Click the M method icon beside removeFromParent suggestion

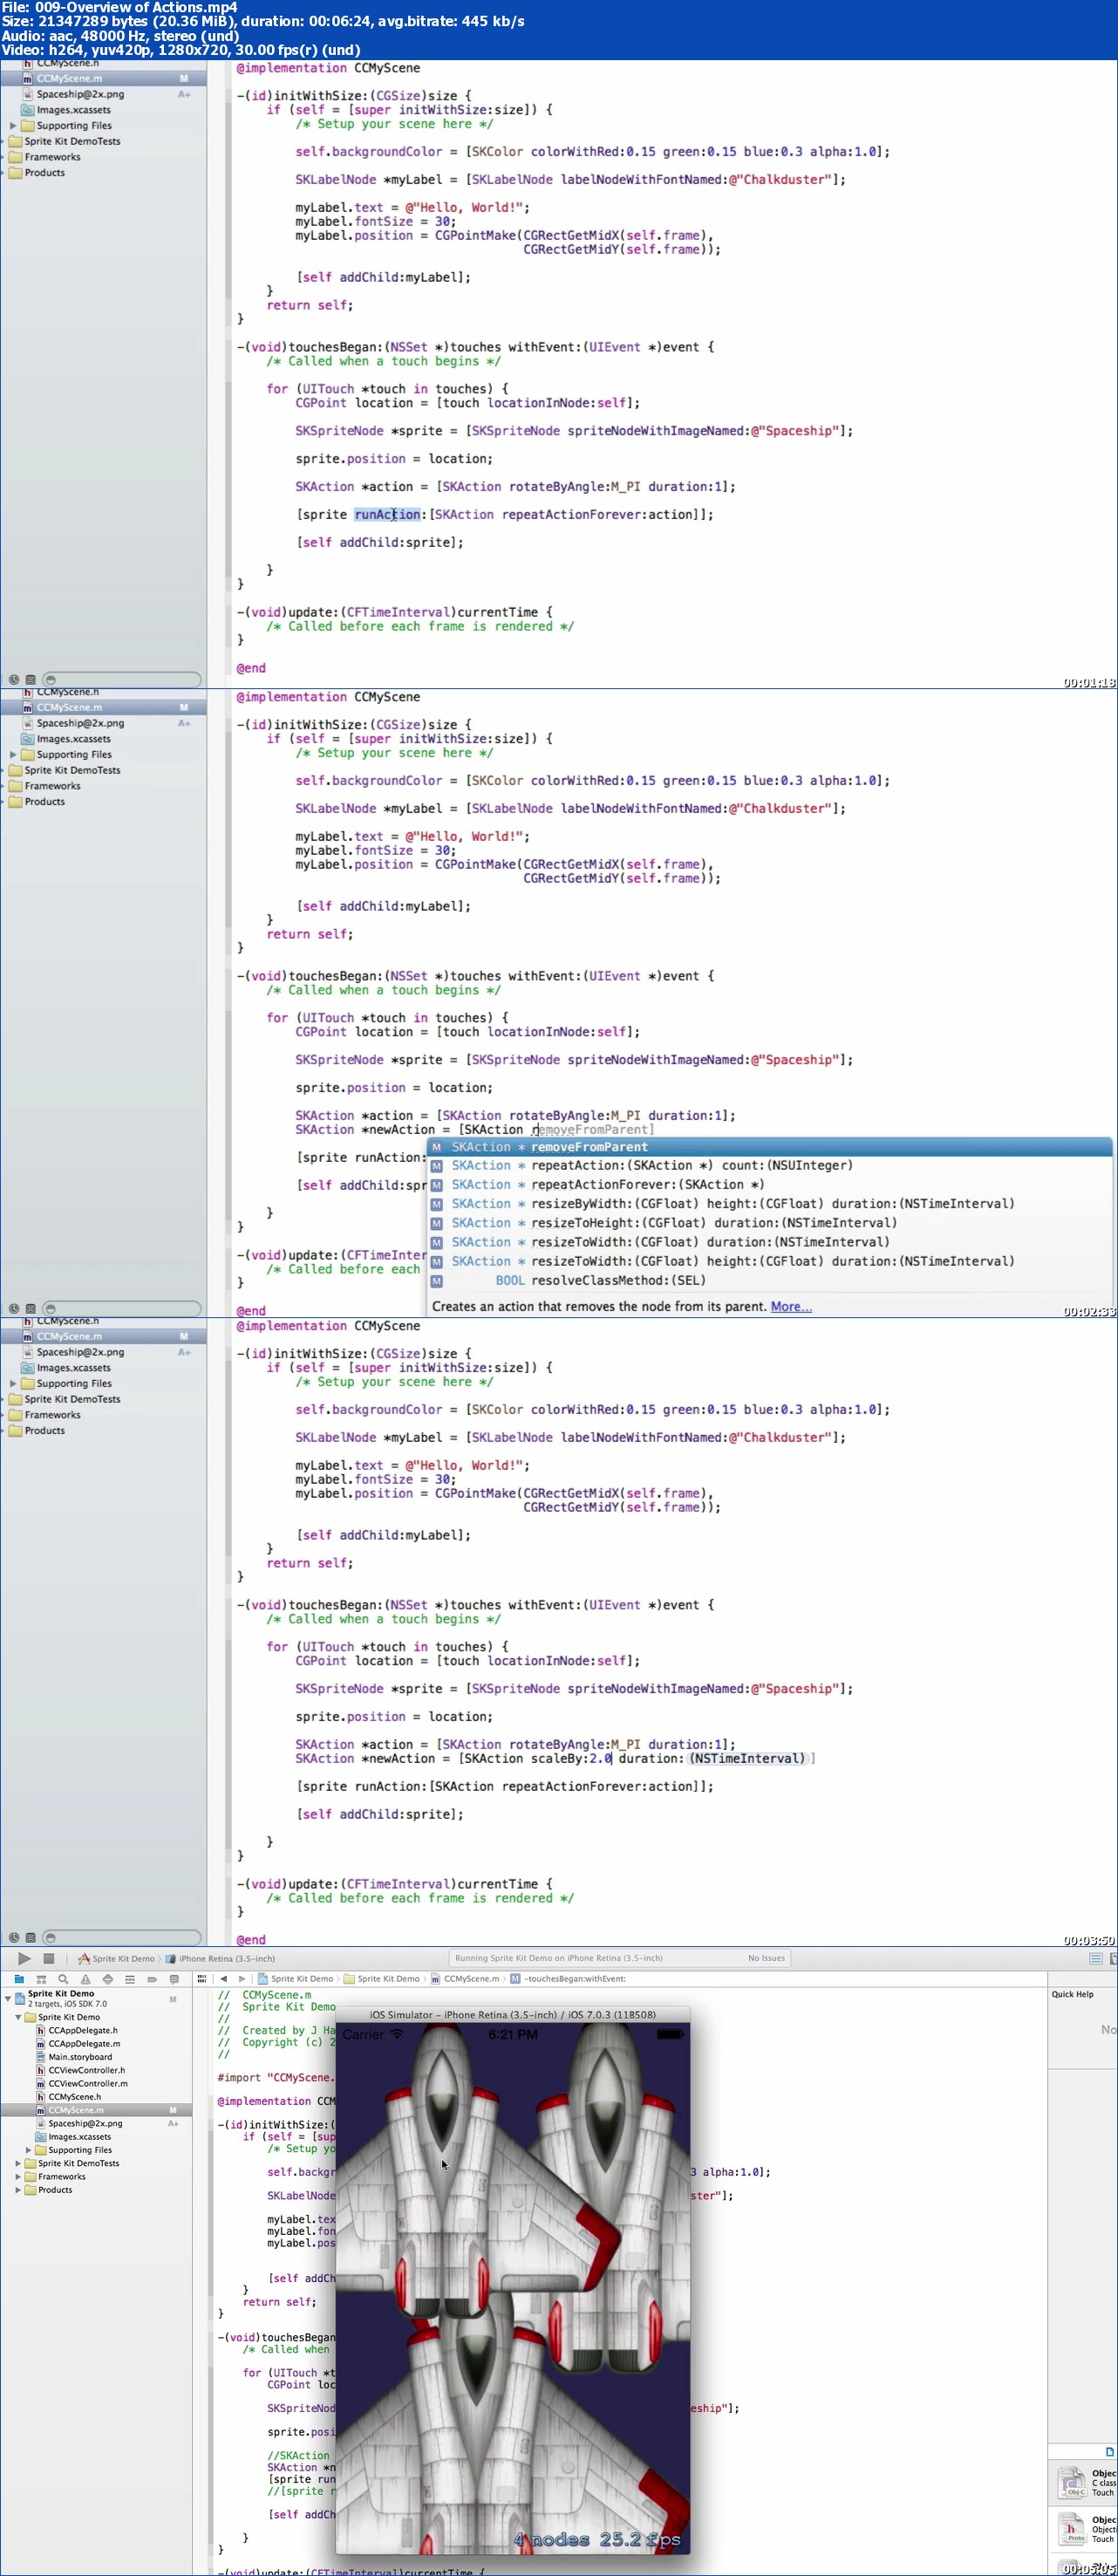point(436,1147)
